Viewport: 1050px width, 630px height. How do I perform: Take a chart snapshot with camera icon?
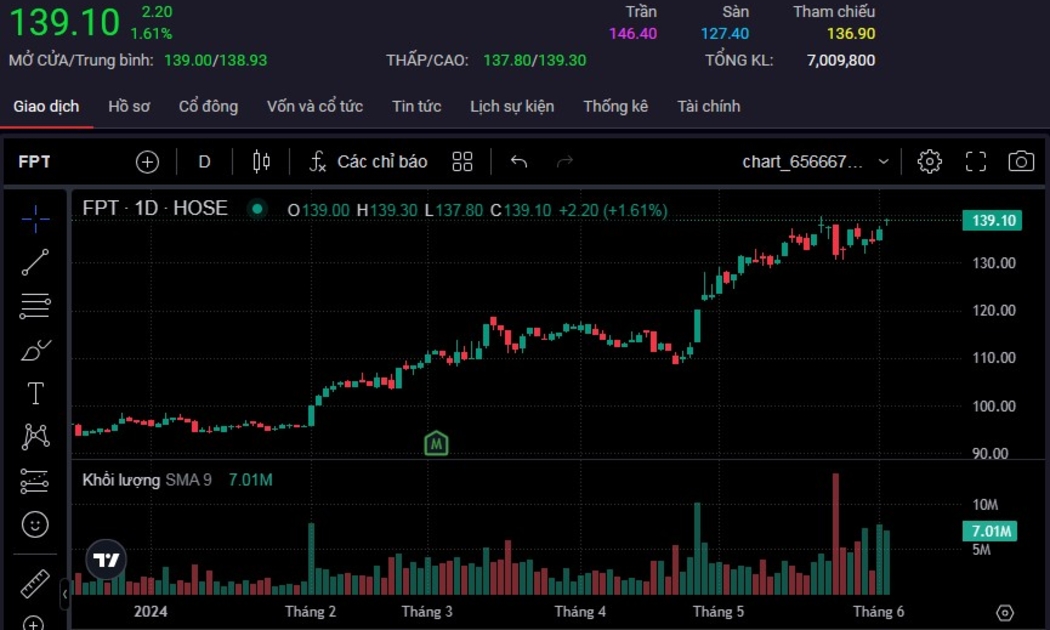(x=1021, y=162)
